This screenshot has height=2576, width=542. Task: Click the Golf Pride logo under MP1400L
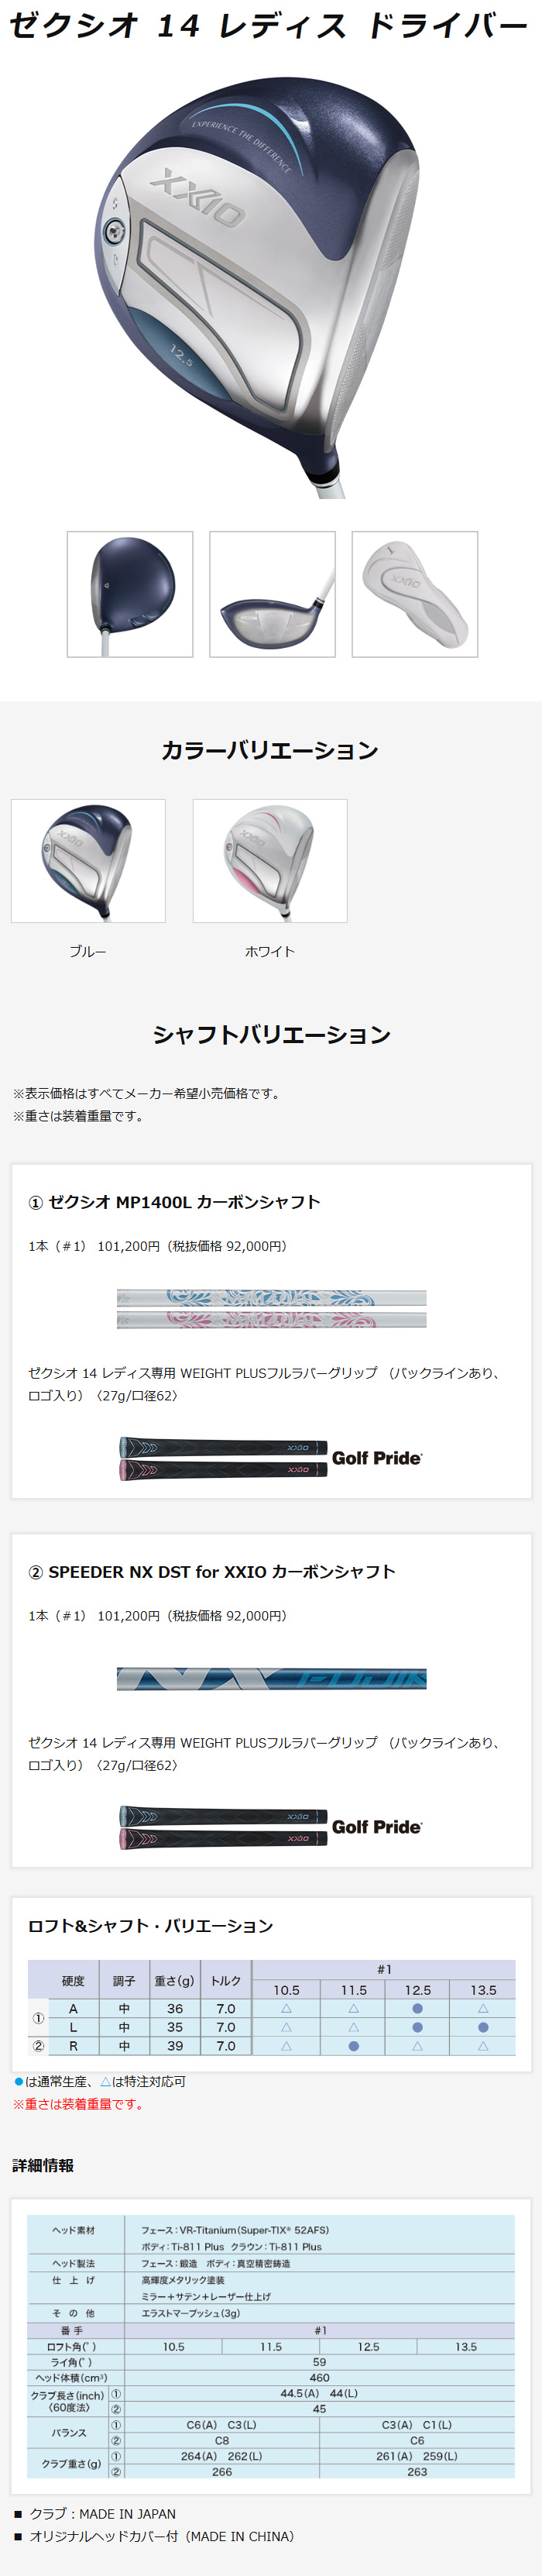(x=377, y=1458)
